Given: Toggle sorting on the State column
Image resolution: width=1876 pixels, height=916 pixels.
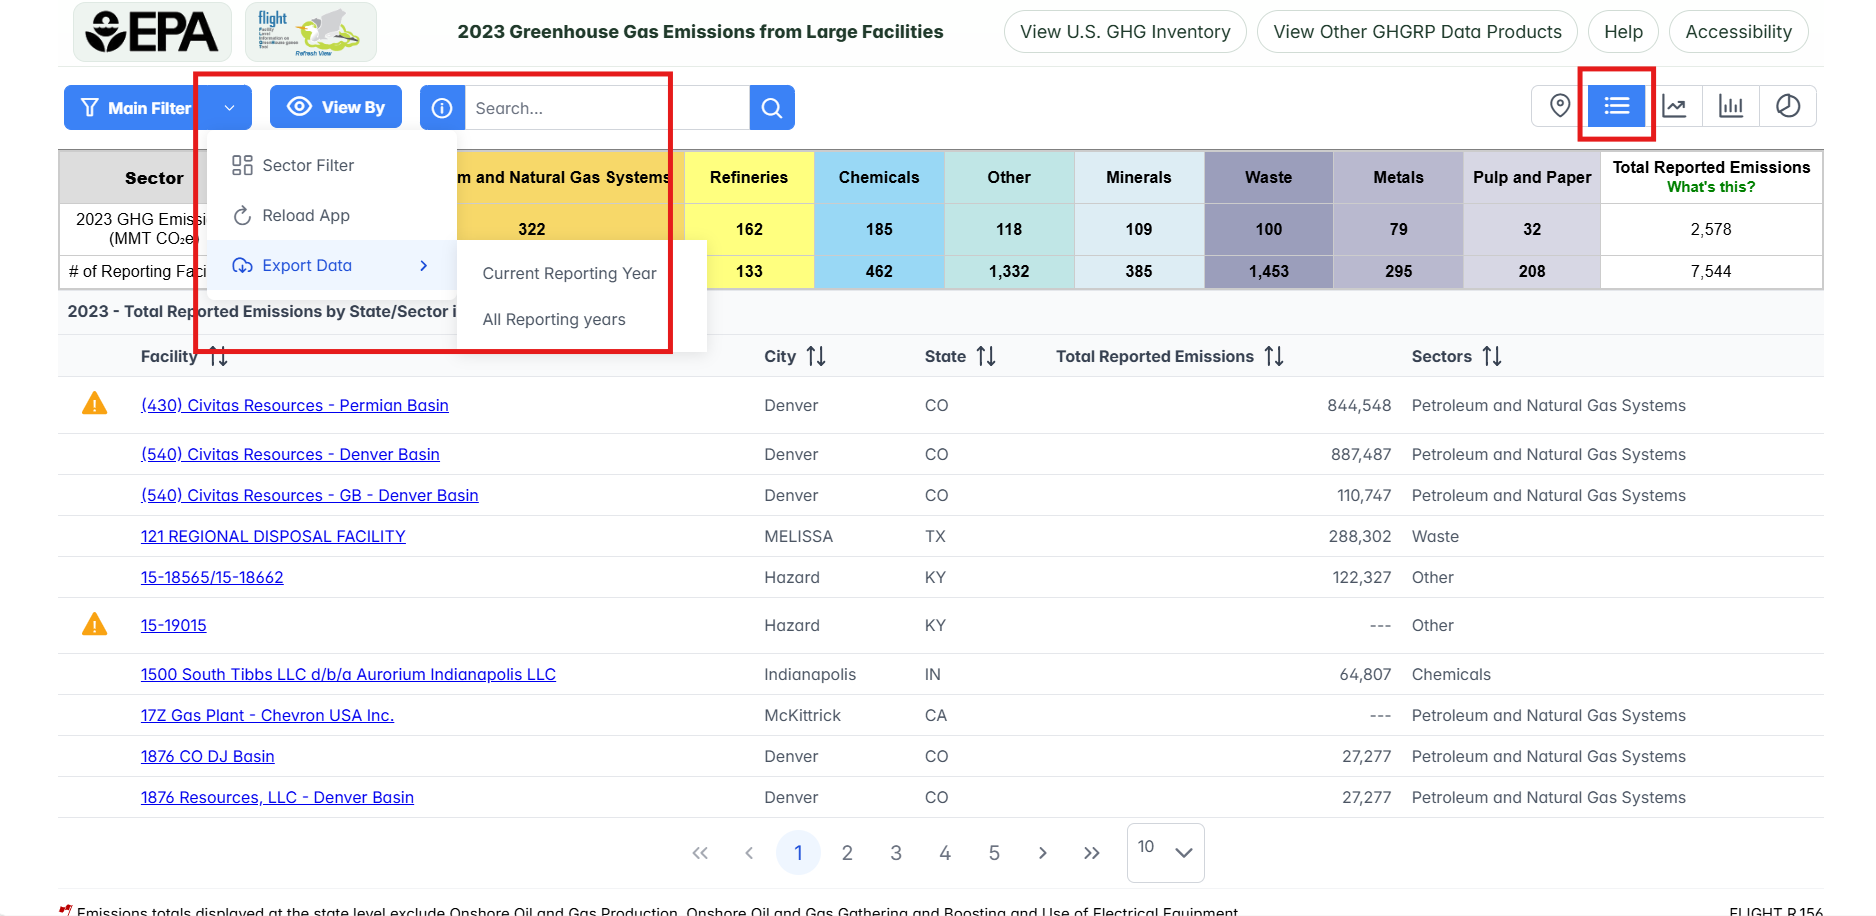Looking at the screenshot, I should (x=987, y=356).
